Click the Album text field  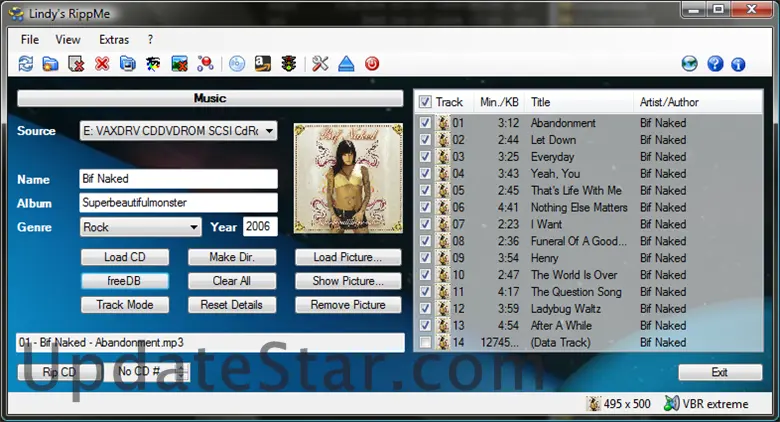pyautogui.click(x=178, y=203)
